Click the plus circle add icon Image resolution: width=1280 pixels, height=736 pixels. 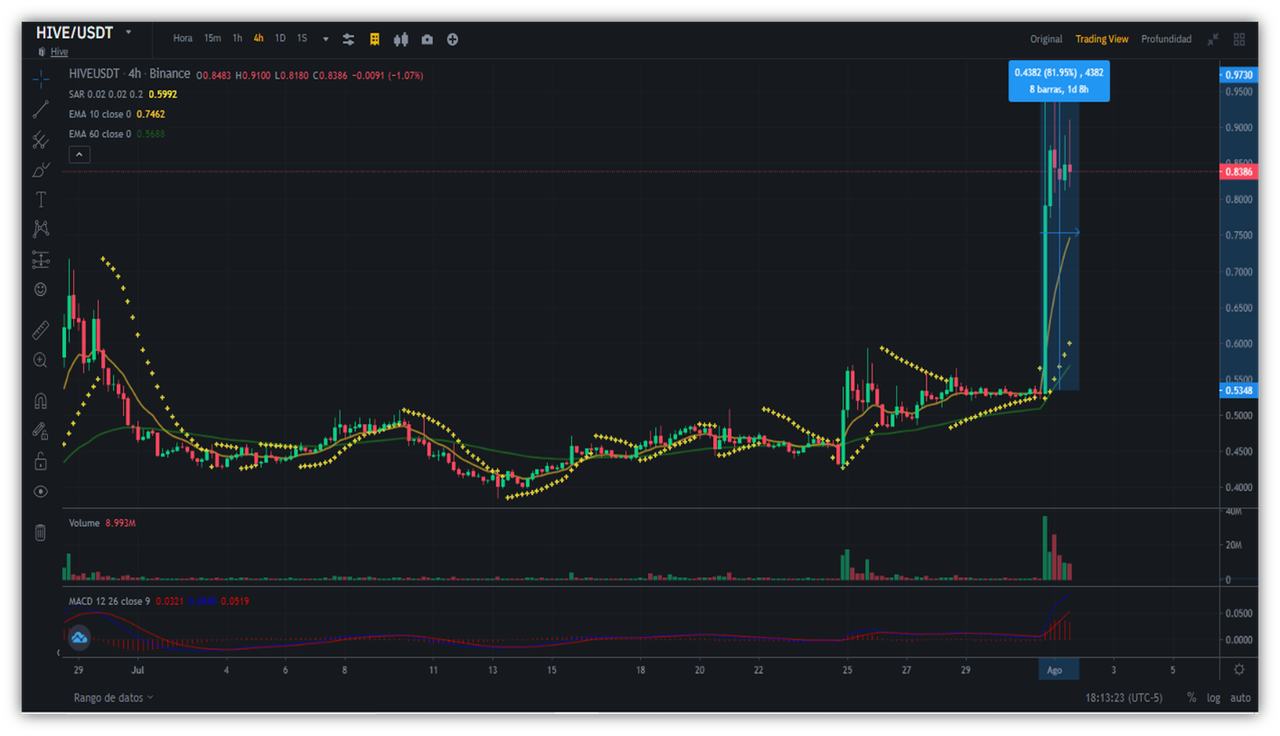[x=453, y=39]
